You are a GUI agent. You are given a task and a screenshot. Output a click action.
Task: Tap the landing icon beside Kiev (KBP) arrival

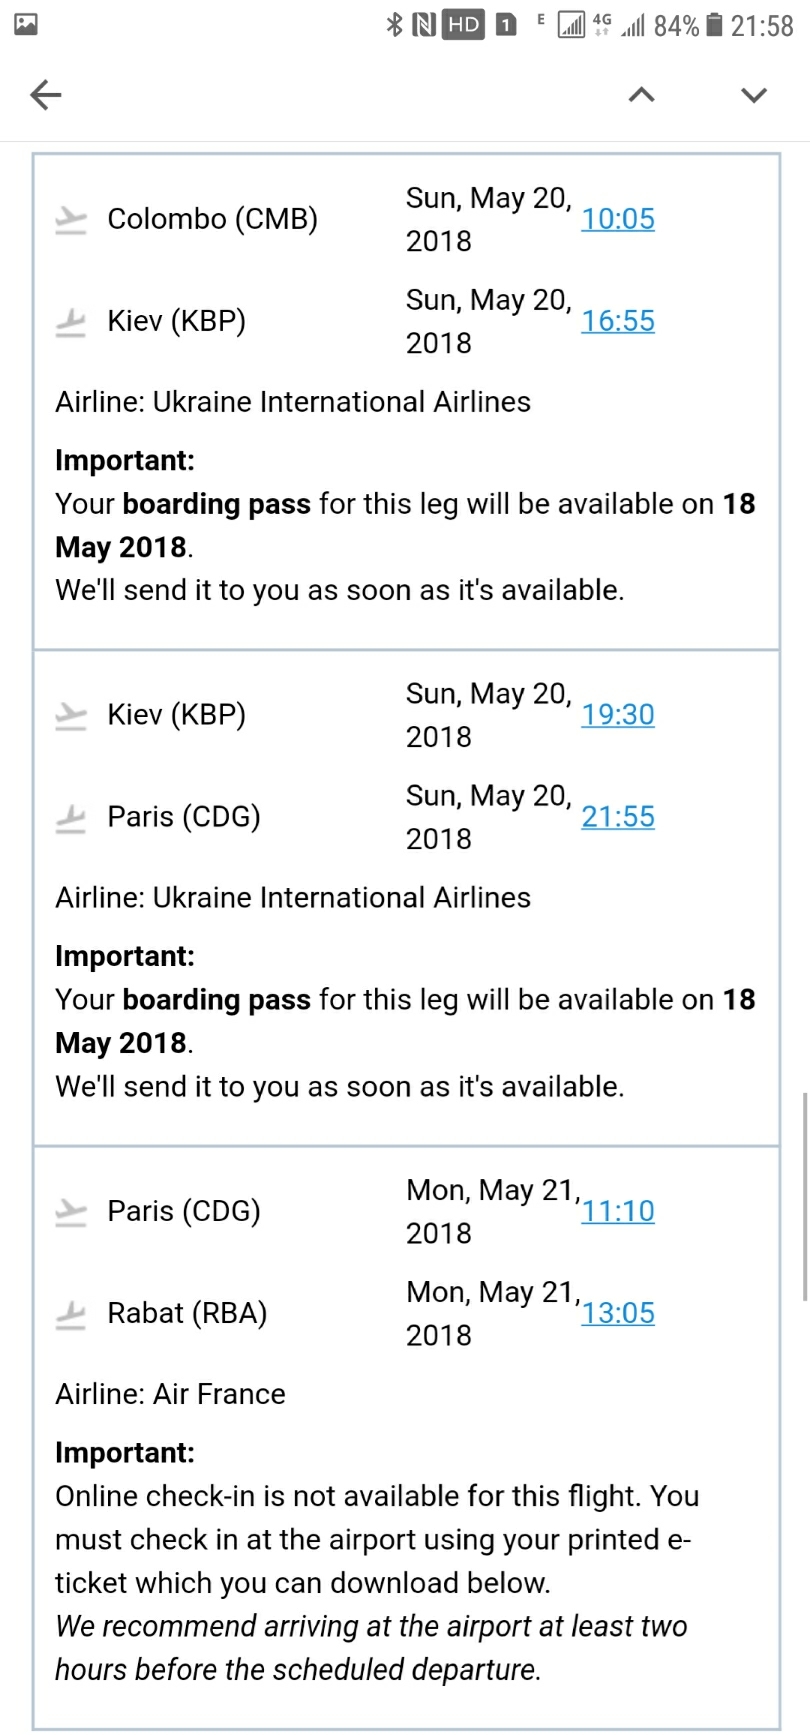(x=70, y=322)
